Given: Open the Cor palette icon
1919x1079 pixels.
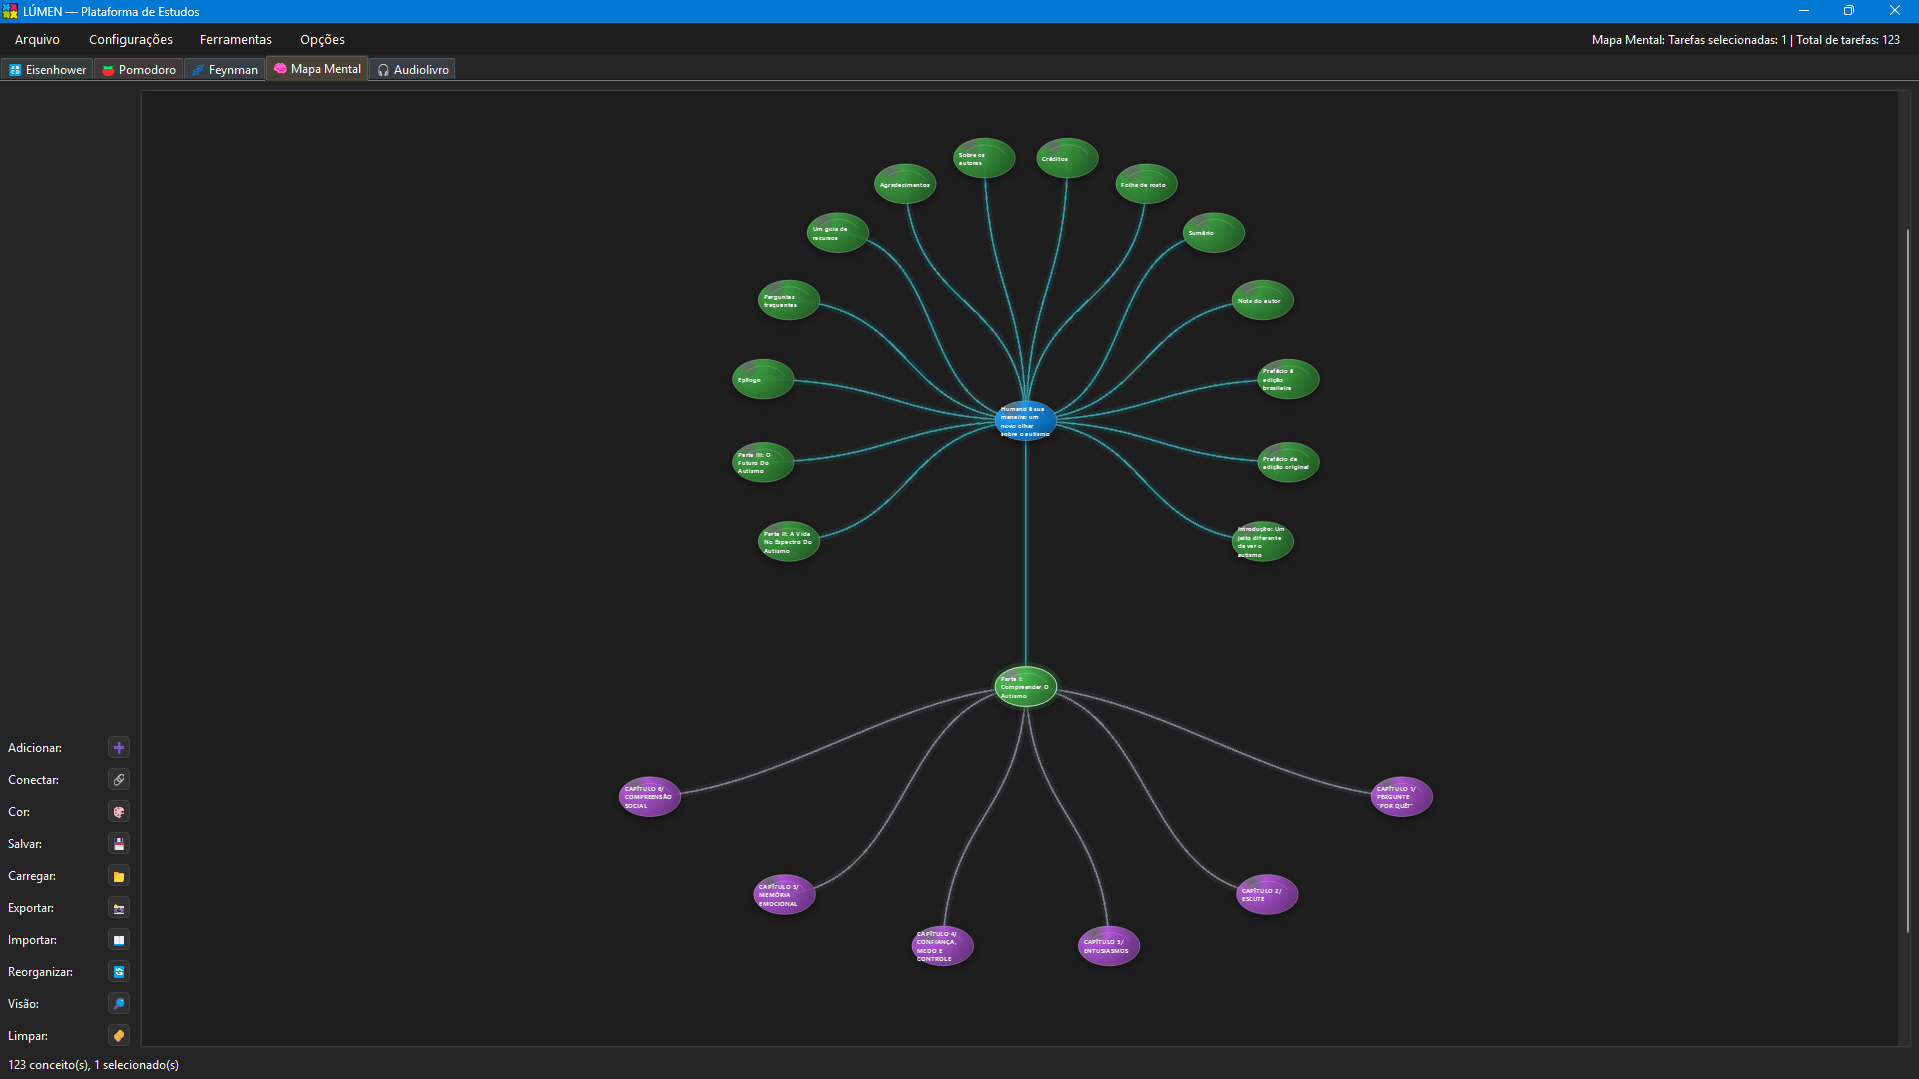Looking at the screenshot, I should click(119, 812).
